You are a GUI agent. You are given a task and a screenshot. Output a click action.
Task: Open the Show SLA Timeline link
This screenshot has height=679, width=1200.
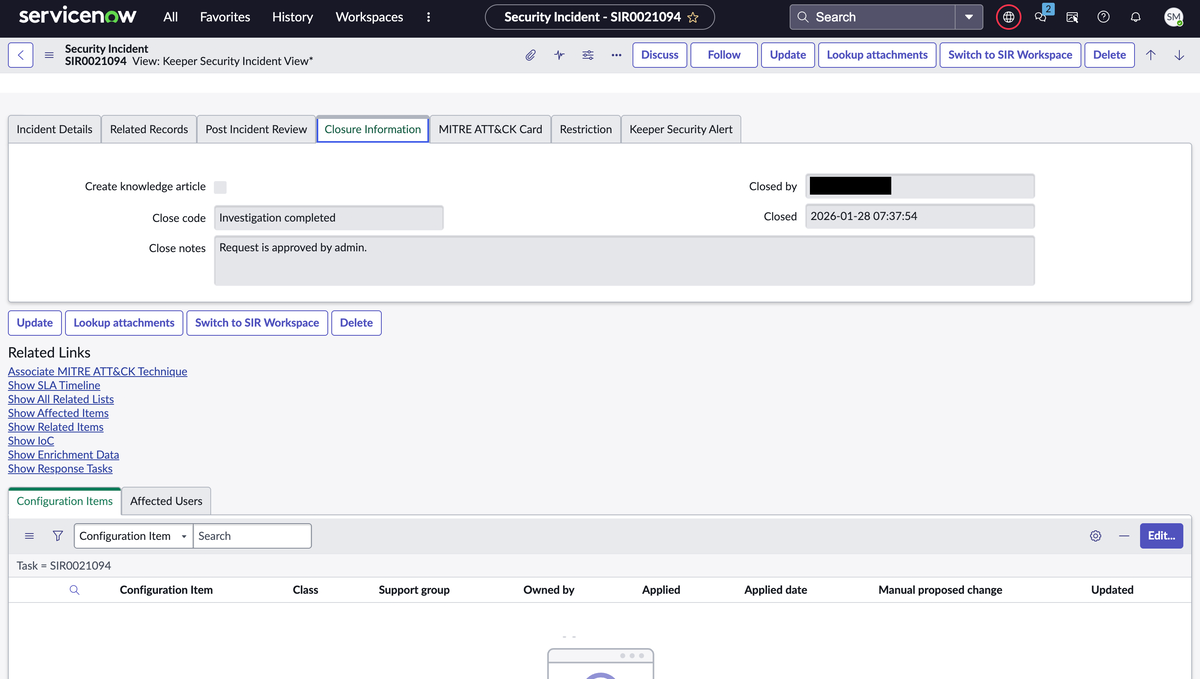54,385
